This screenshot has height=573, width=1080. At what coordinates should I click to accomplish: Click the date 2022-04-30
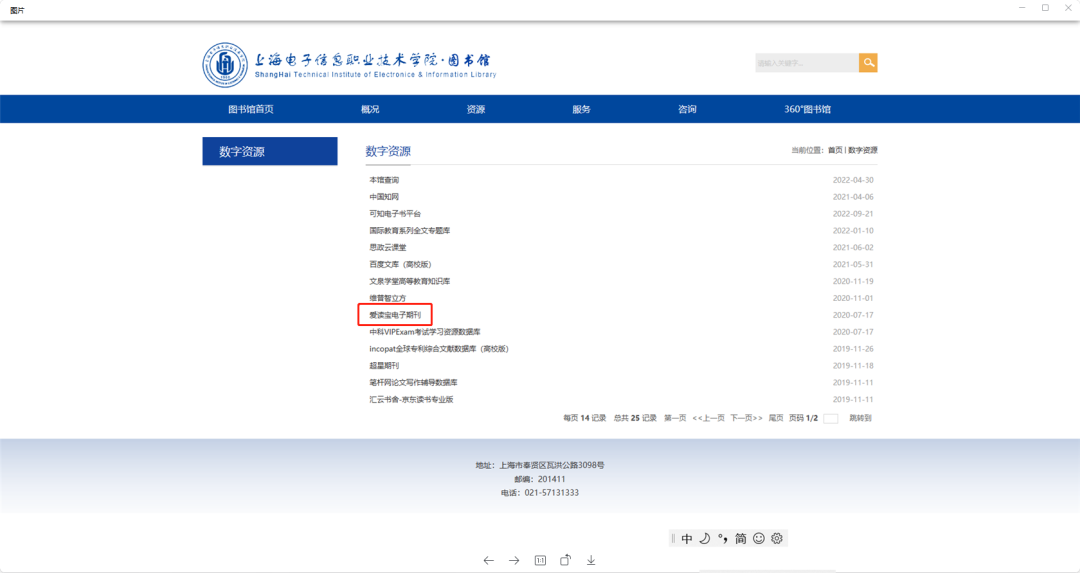tap(853, 180)
